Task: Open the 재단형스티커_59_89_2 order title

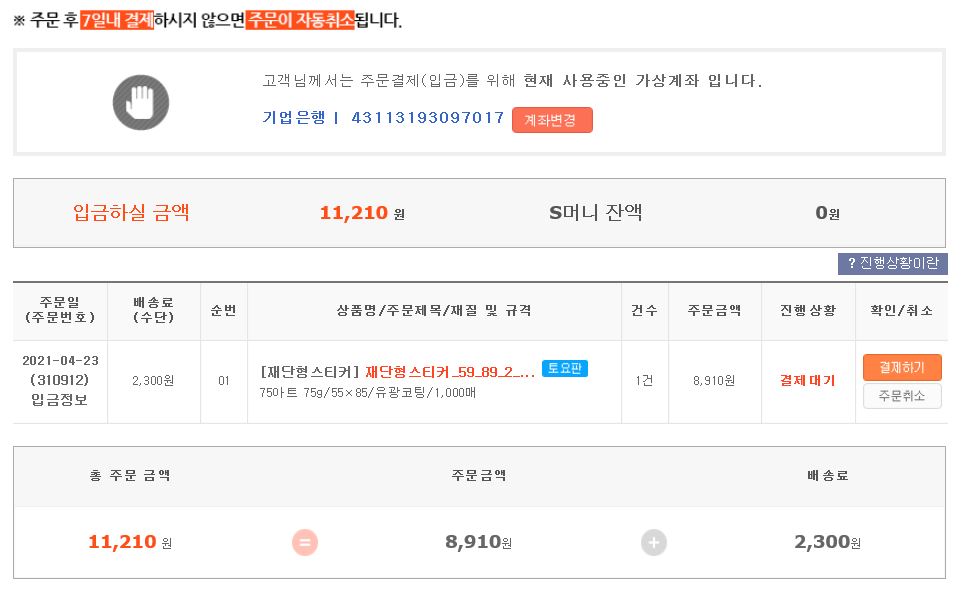Action: (x=450, y=371)
